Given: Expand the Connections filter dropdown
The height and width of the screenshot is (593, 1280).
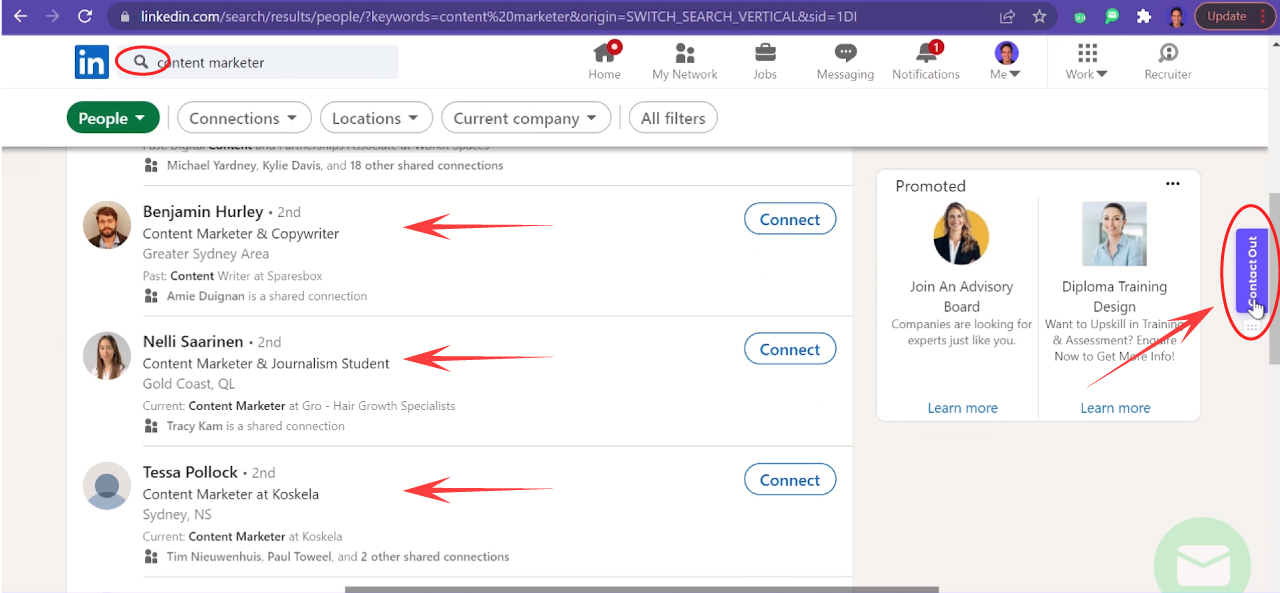Looking at the screenshot, I should tap(244, 118).
